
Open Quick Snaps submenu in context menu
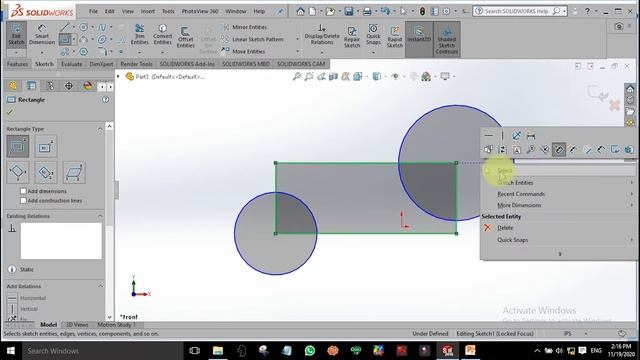(x=558, y=240)
